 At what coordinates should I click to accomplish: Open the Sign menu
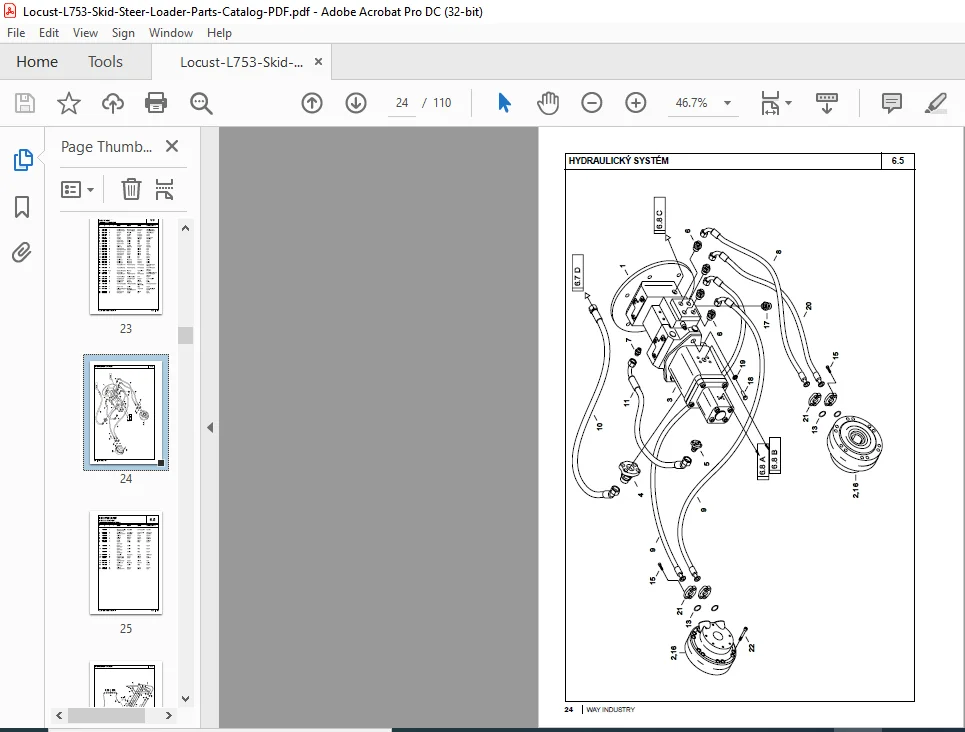pyautogui.click(x=123, y=33)
